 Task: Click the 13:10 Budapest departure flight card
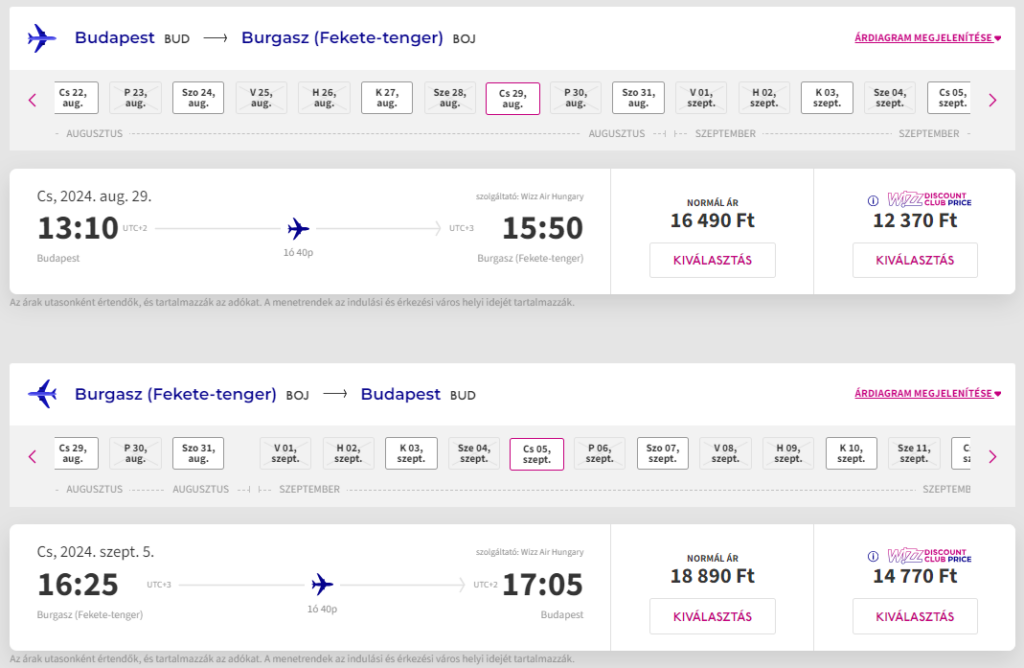[310, 230]
